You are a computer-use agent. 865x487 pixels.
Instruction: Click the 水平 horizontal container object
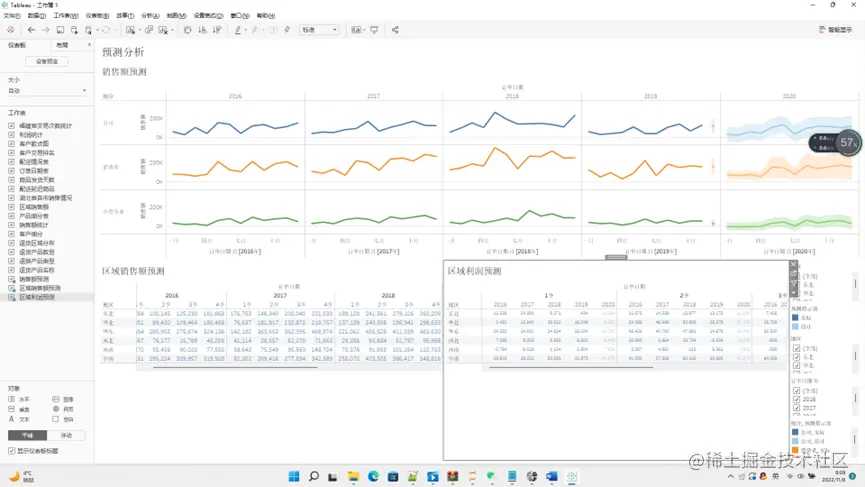click(19, 399)
